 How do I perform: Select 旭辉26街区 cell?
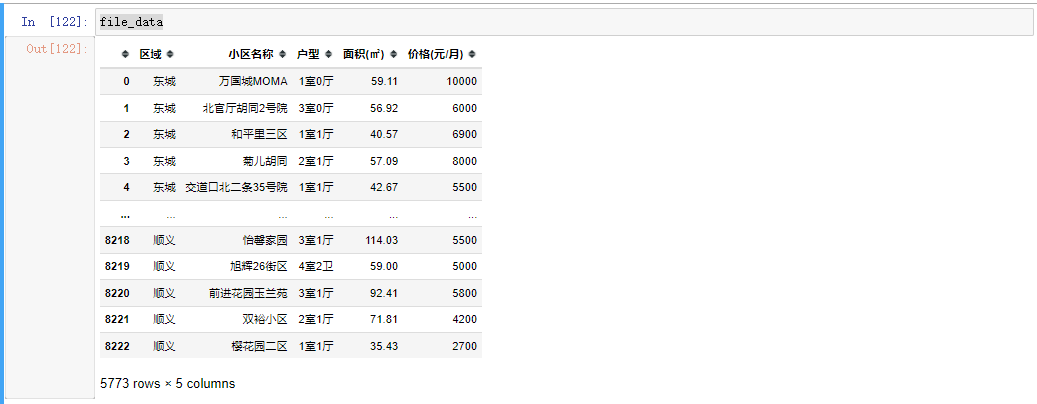259,266
